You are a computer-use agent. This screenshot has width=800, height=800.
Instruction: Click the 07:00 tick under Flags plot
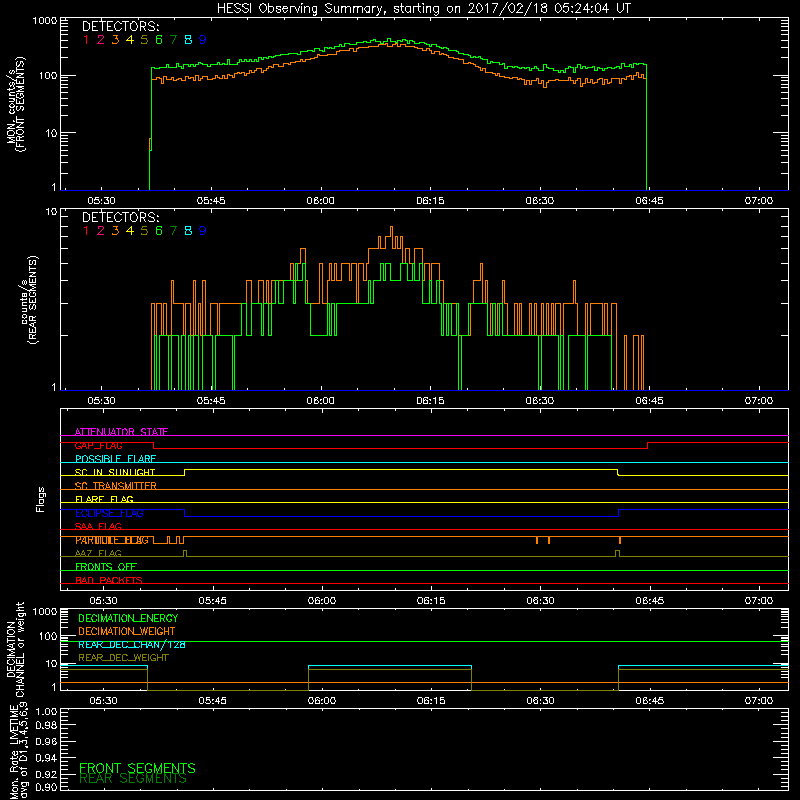pyautogui.click(x=759, y=601)
